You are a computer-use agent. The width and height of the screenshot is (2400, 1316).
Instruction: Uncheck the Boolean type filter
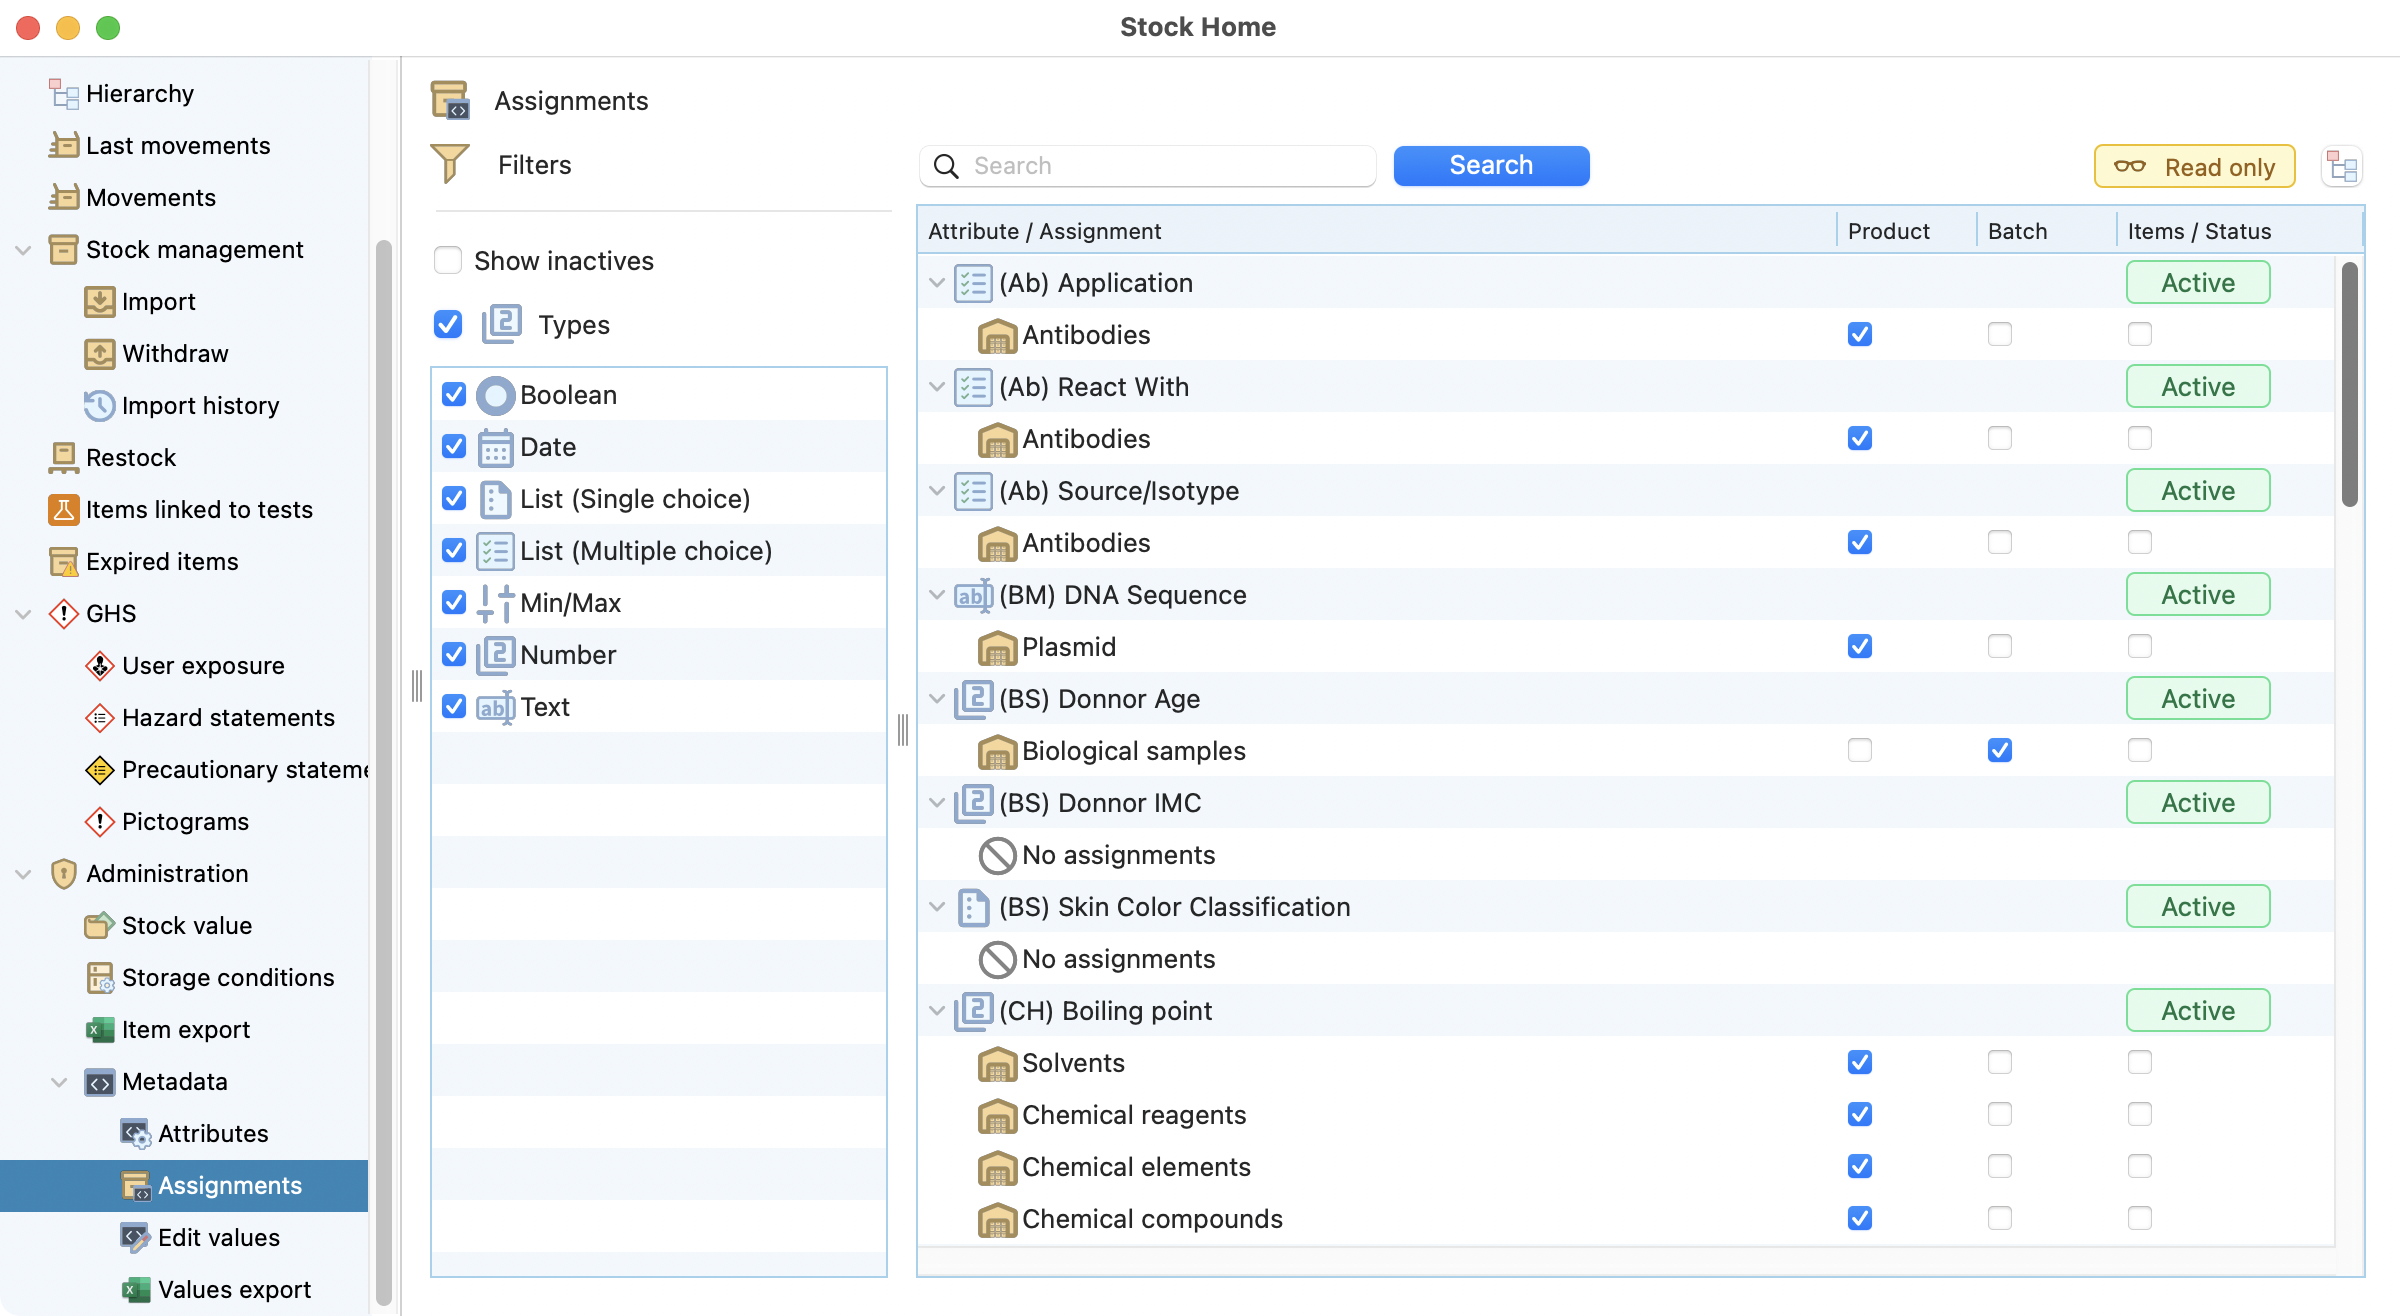pos(454,394)
